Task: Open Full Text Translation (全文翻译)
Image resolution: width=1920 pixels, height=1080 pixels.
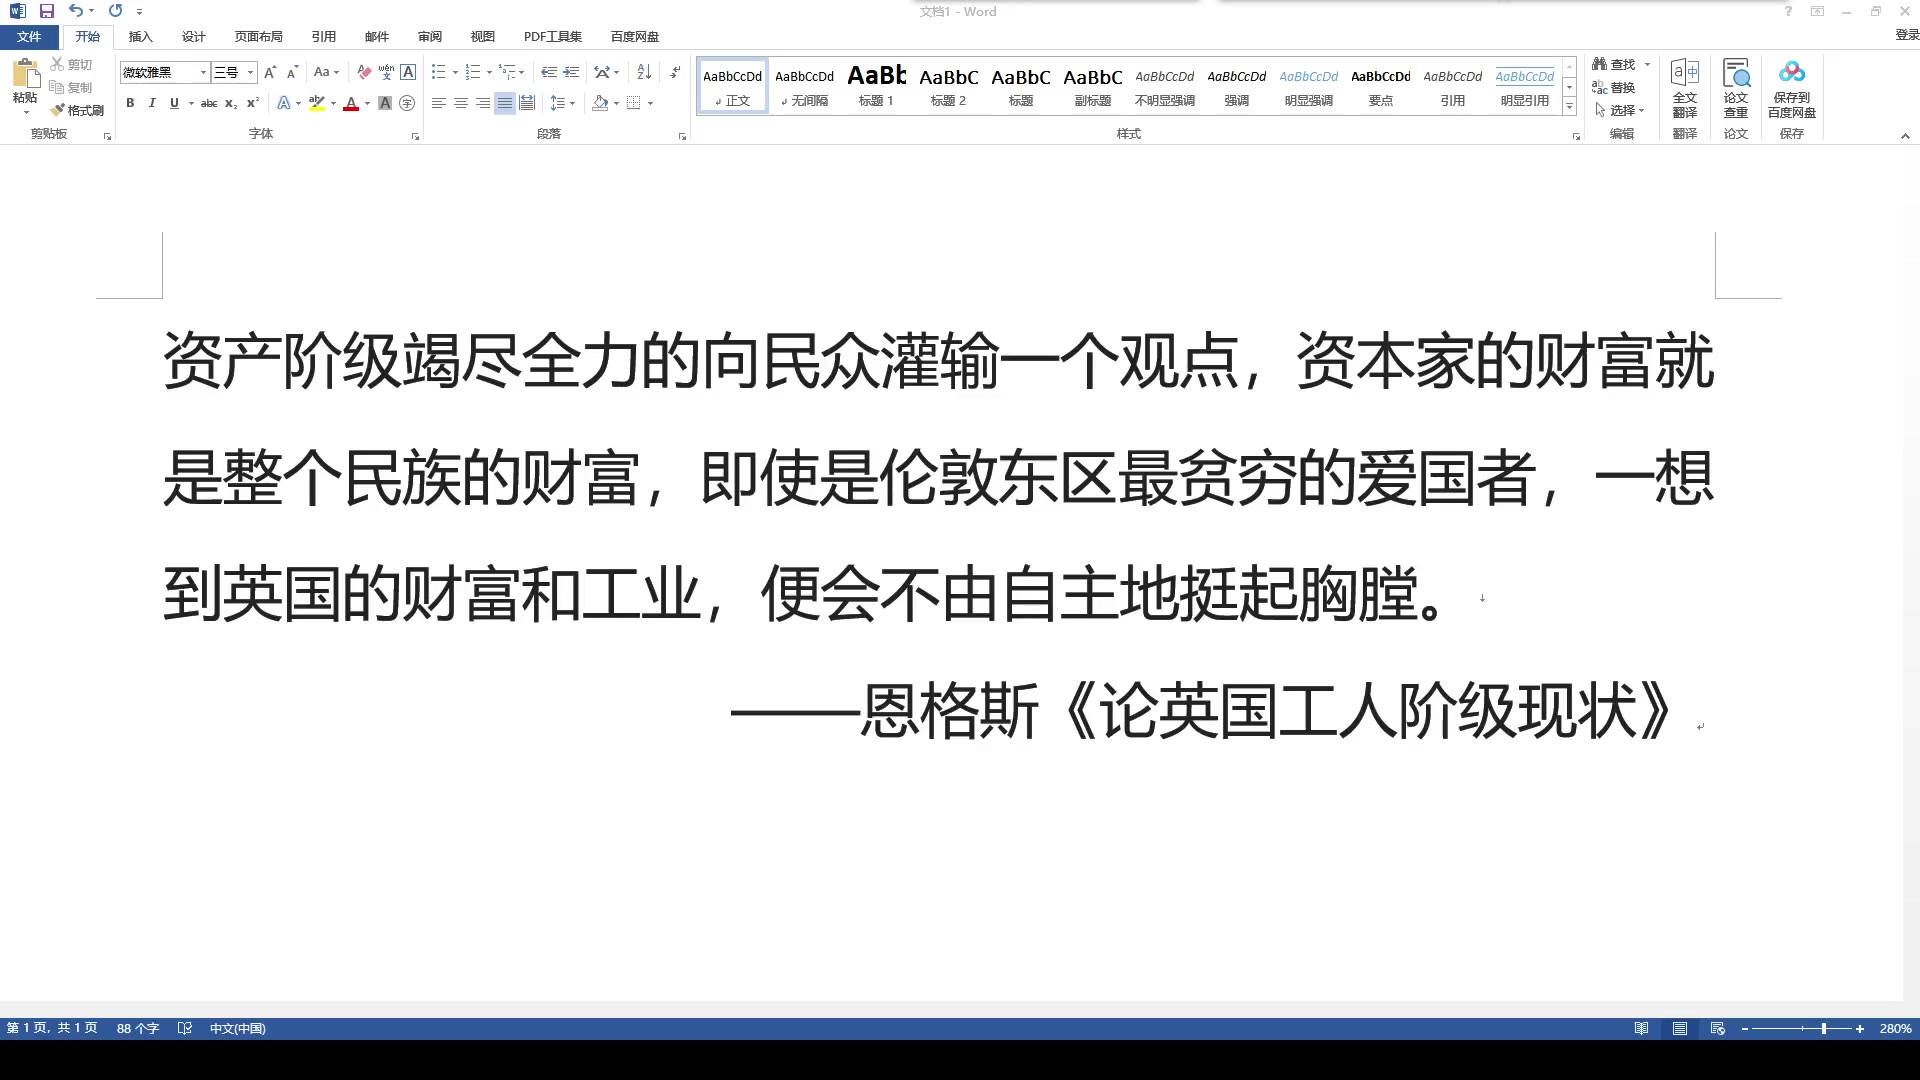Action: point(1685,88)
